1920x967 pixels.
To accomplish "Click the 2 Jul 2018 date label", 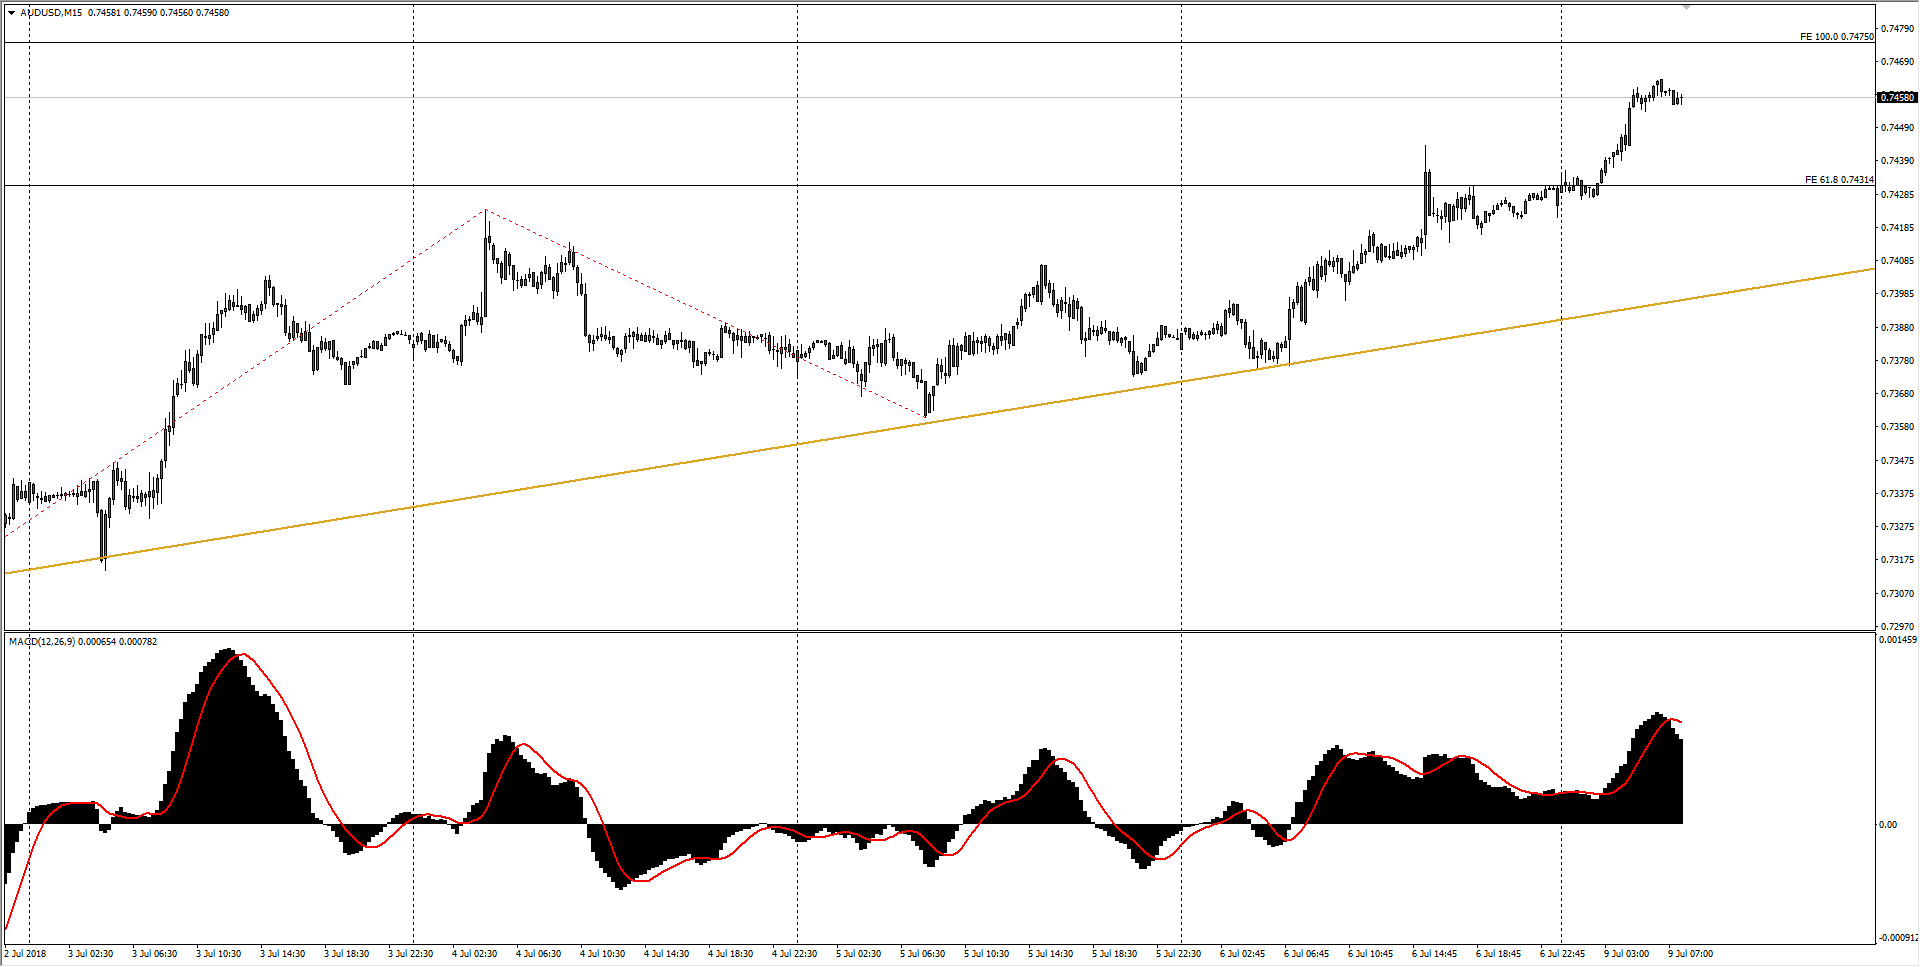I will 25,954.
